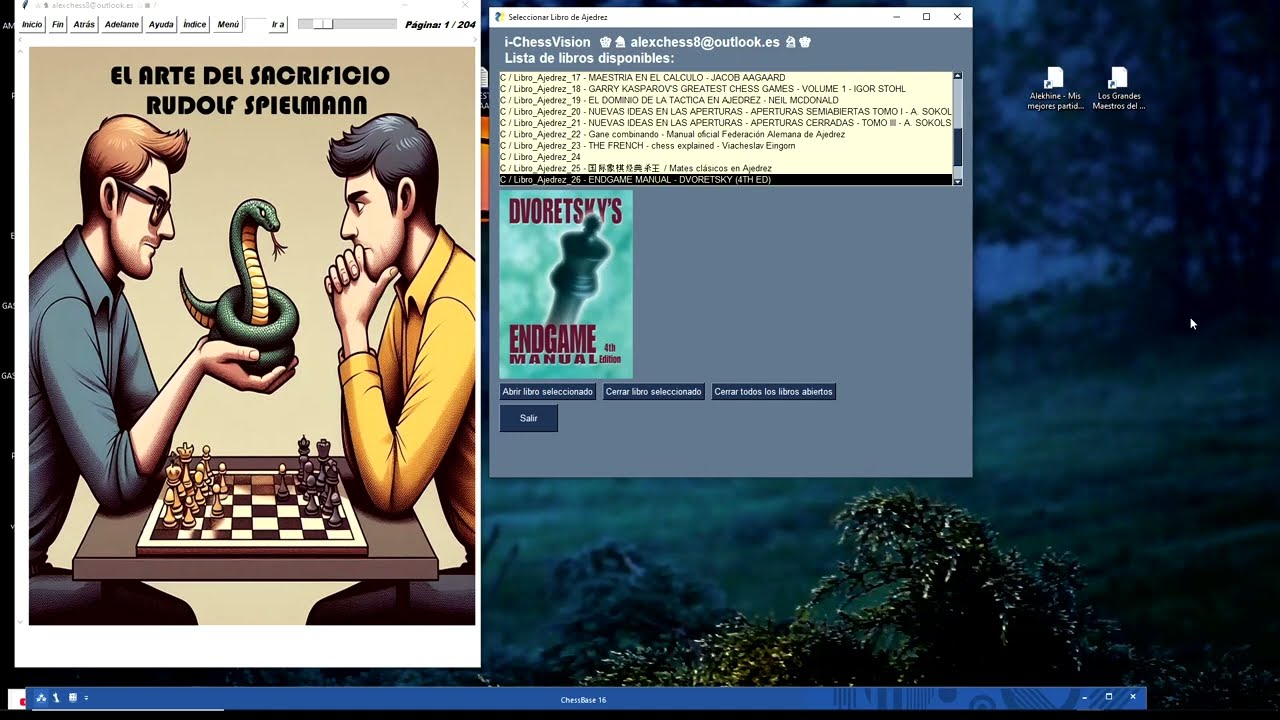Select Libro_Ajedrez_17 Maestria en el Calculo row
Viewport: 1280px width, 720px height.
click(x=726, y=77)
